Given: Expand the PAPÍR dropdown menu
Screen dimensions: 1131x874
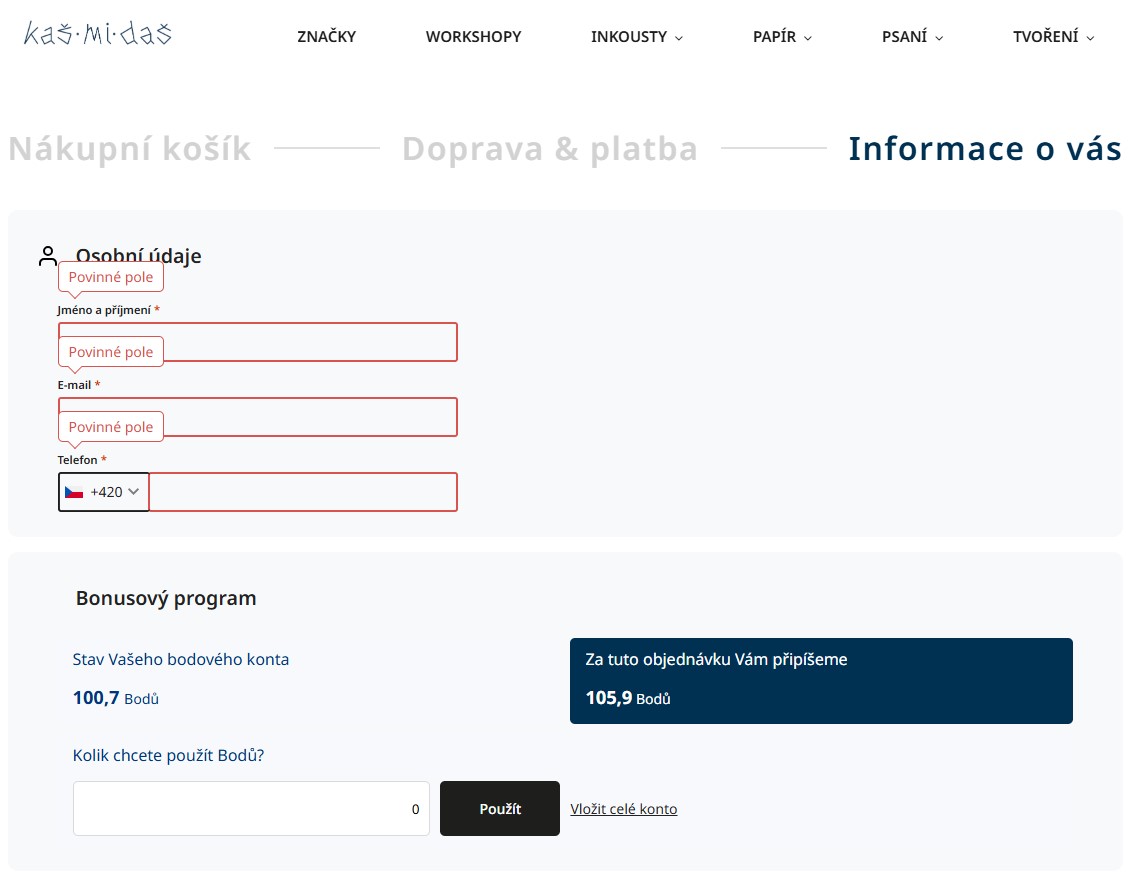Looking at the screenshot, I should [783, 37].
